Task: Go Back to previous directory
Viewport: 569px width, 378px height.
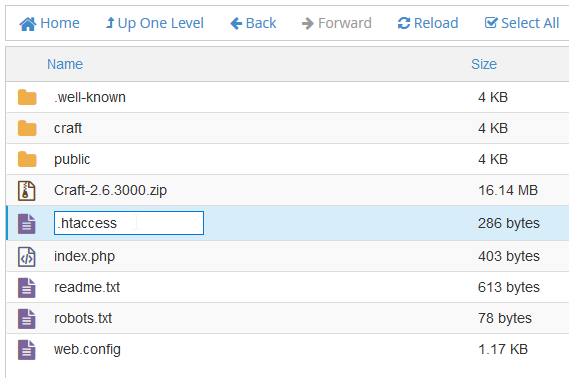Action: pos(253,23)
